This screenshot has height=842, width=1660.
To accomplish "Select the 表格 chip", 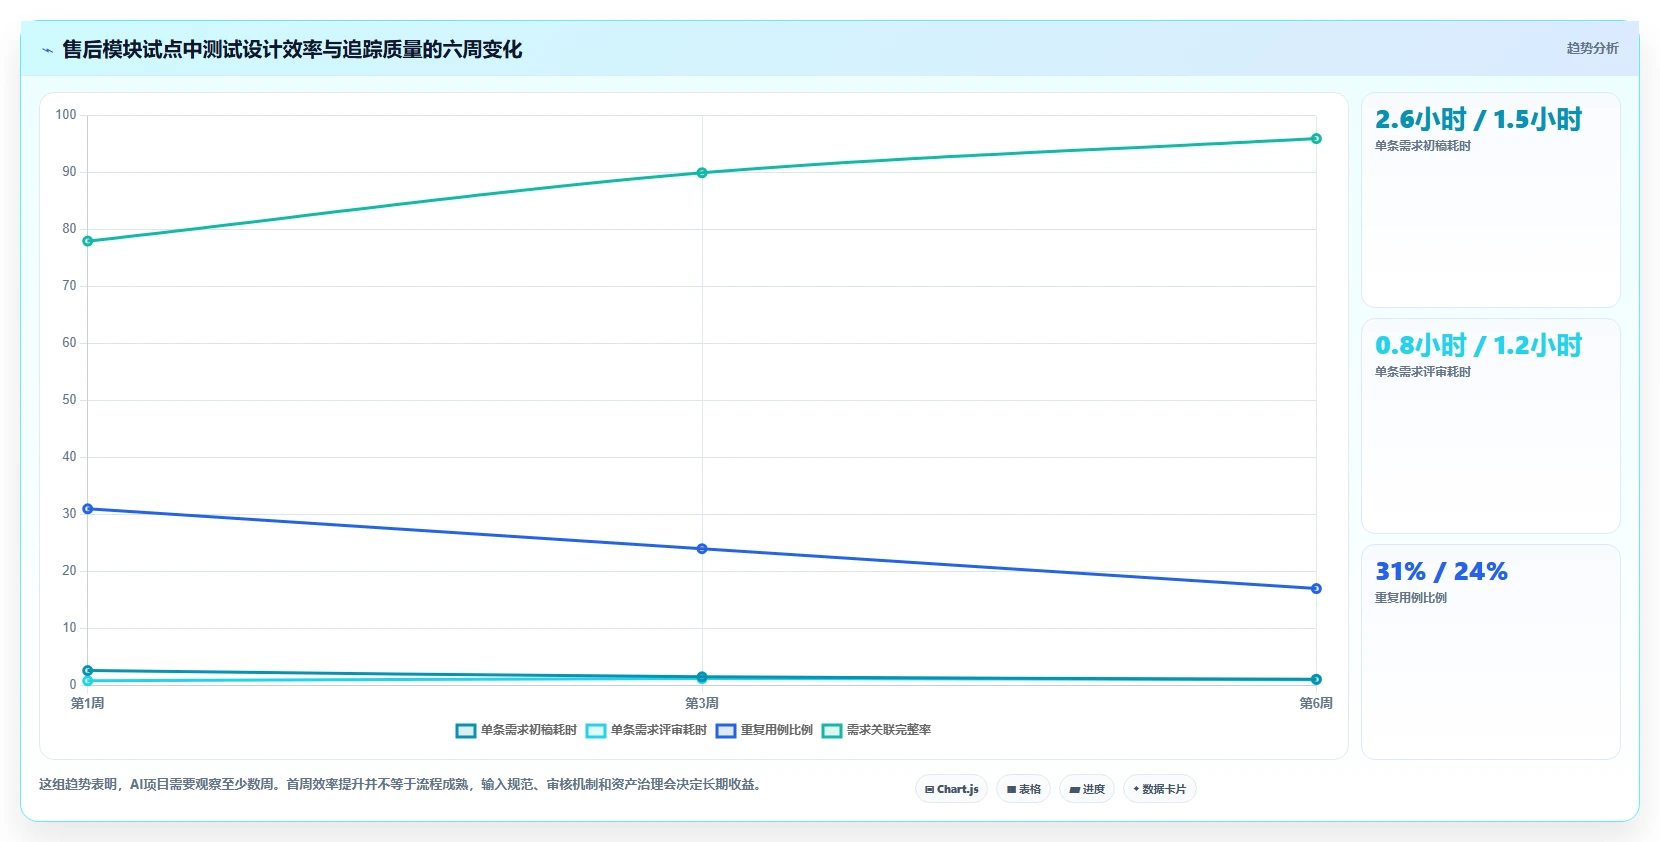I will point(1023,789).
